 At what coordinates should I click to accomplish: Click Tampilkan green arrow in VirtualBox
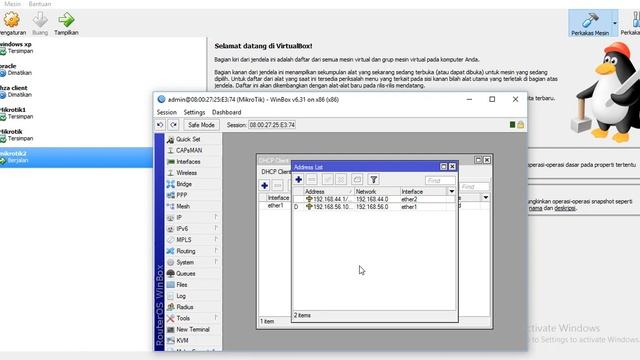tap(66, 20)
